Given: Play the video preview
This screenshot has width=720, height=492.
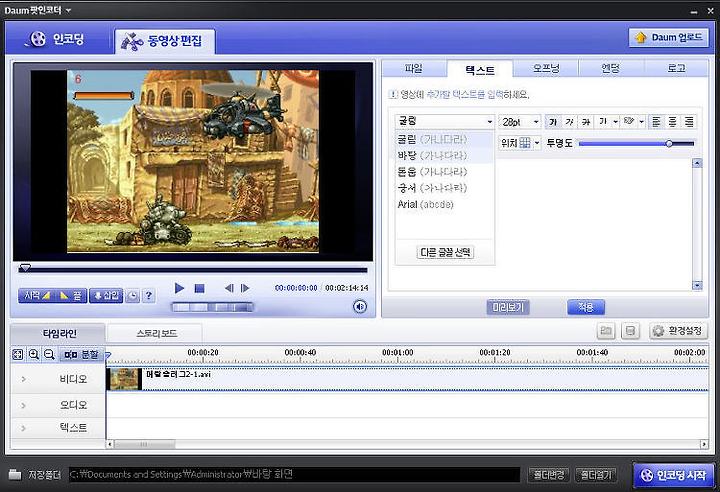Looking at the screenshot, I should [179, 288].
